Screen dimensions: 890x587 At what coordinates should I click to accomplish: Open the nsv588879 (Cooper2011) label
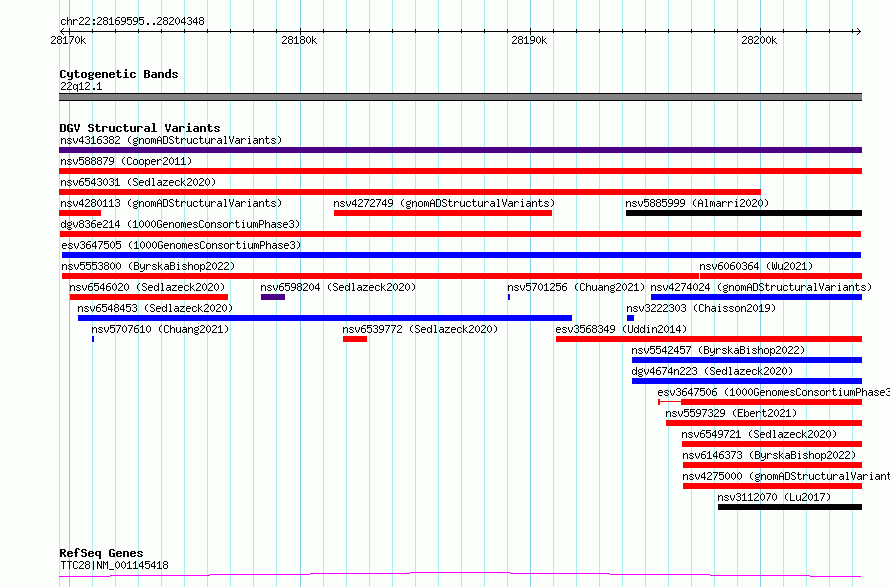pyautogui.click(x=126, y=161)
